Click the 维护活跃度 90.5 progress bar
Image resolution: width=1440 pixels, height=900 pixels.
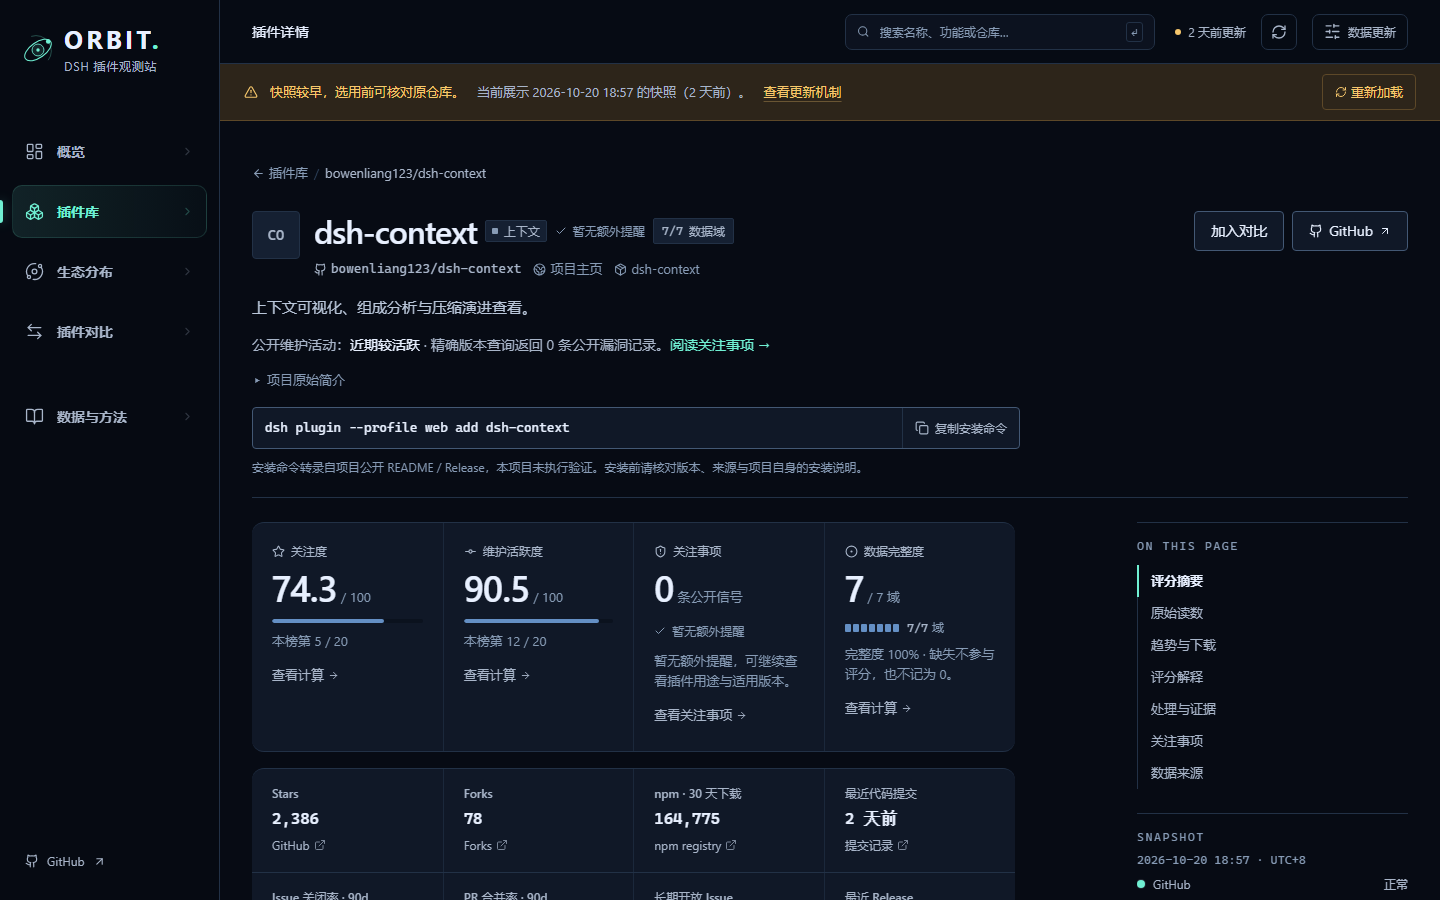pos(538,621)
